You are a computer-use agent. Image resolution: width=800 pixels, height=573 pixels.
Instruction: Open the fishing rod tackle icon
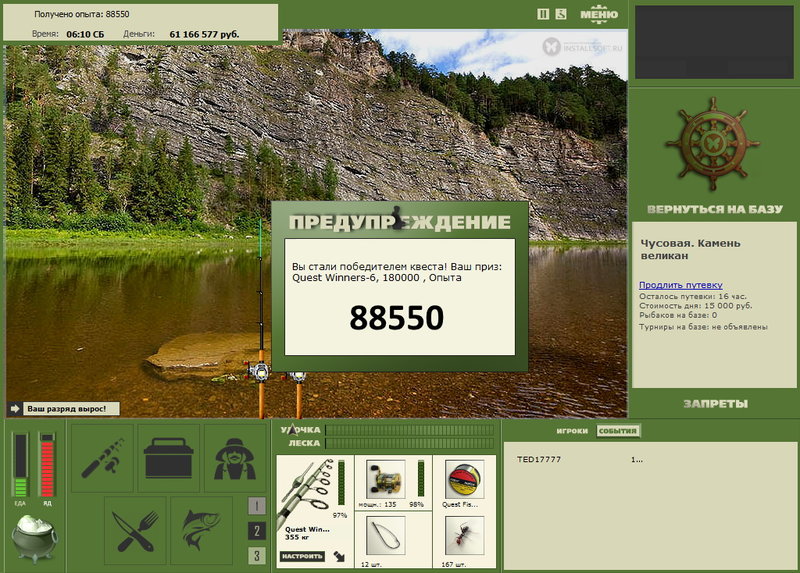[x=102, y=458]
